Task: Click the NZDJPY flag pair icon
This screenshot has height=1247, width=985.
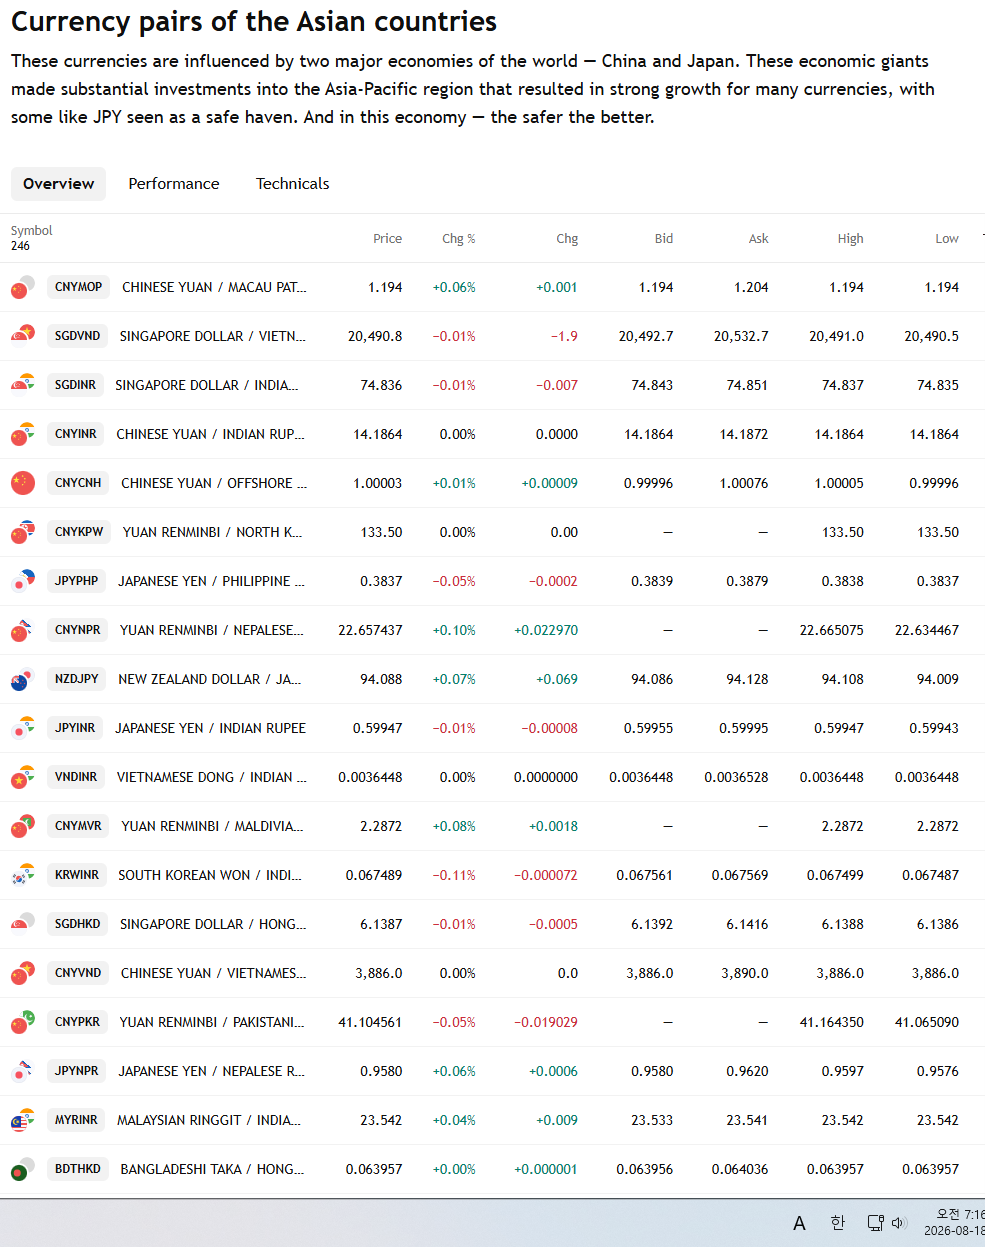Action: point(23,680)
